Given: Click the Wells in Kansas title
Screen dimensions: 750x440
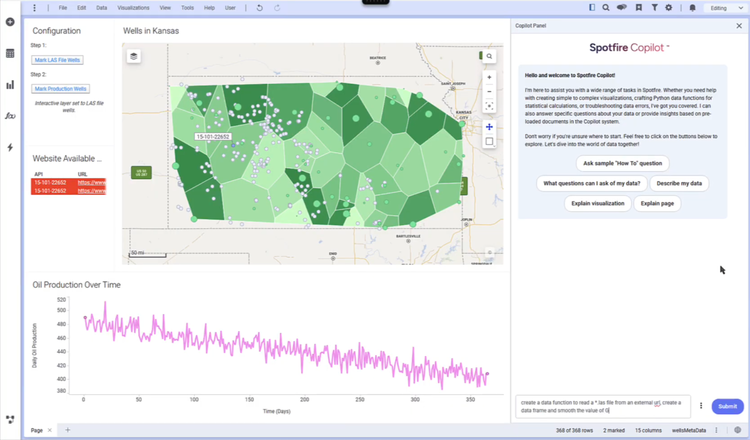Looking at the screenshot, I should click(x=151, y=31).
